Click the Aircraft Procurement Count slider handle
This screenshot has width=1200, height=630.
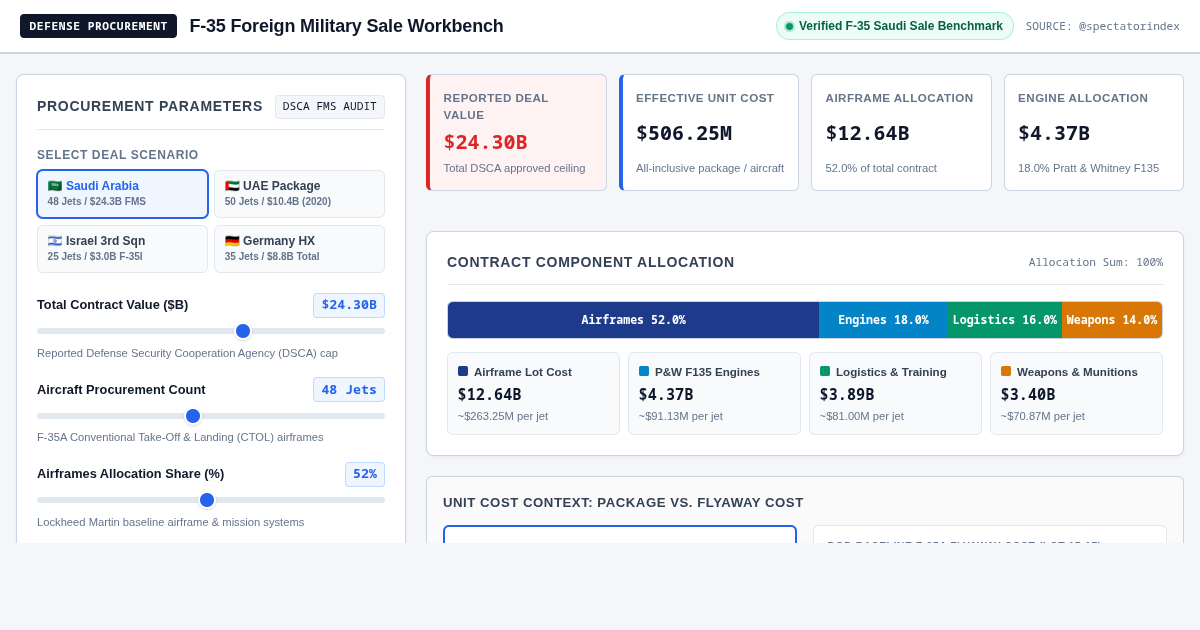click(193, 416)
